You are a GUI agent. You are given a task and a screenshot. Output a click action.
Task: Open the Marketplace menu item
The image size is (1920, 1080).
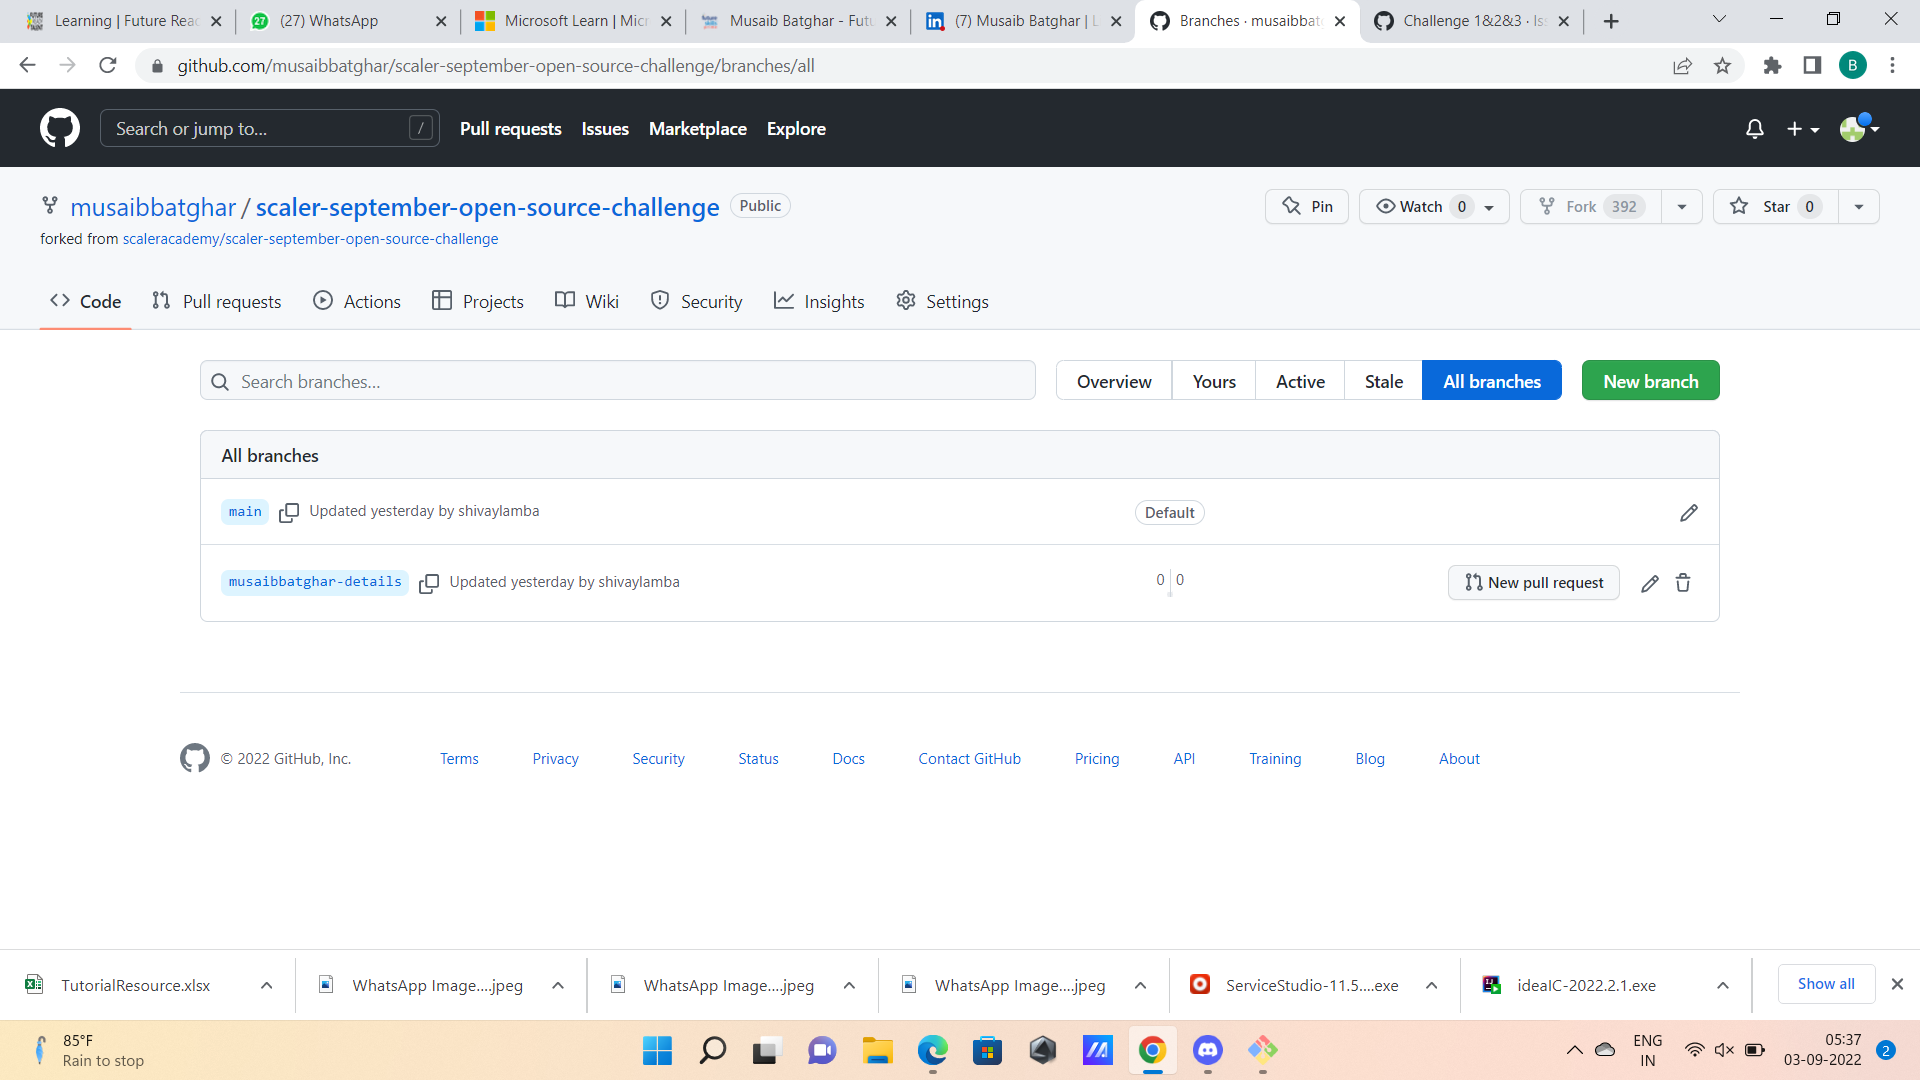coord(697,128)
